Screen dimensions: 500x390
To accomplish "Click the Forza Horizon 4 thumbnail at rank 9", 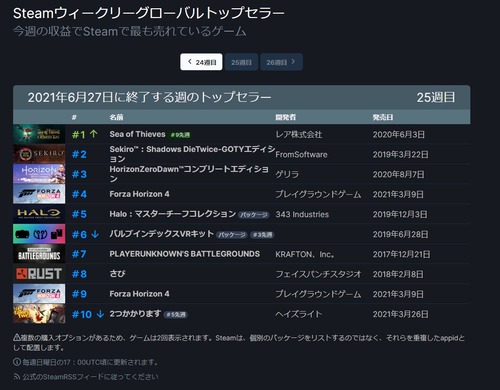I will (39, 294).
